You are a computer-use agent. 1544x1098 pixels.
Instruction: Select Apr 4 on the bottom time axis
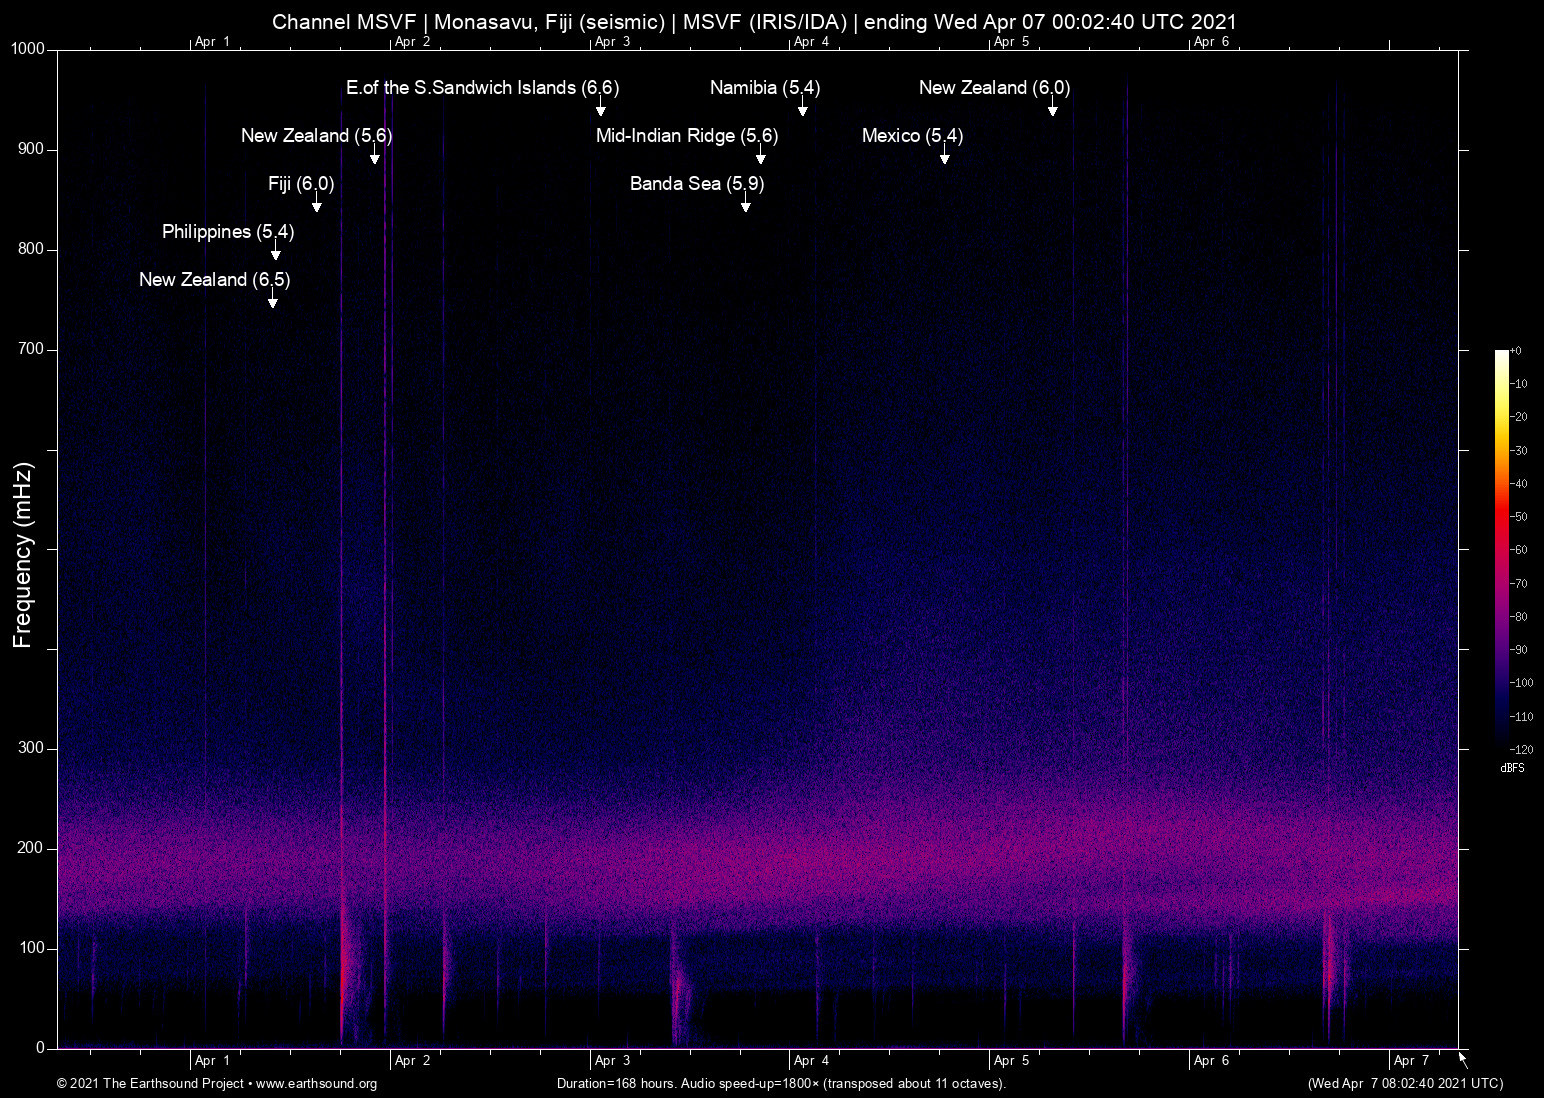tap(811, 1061)
